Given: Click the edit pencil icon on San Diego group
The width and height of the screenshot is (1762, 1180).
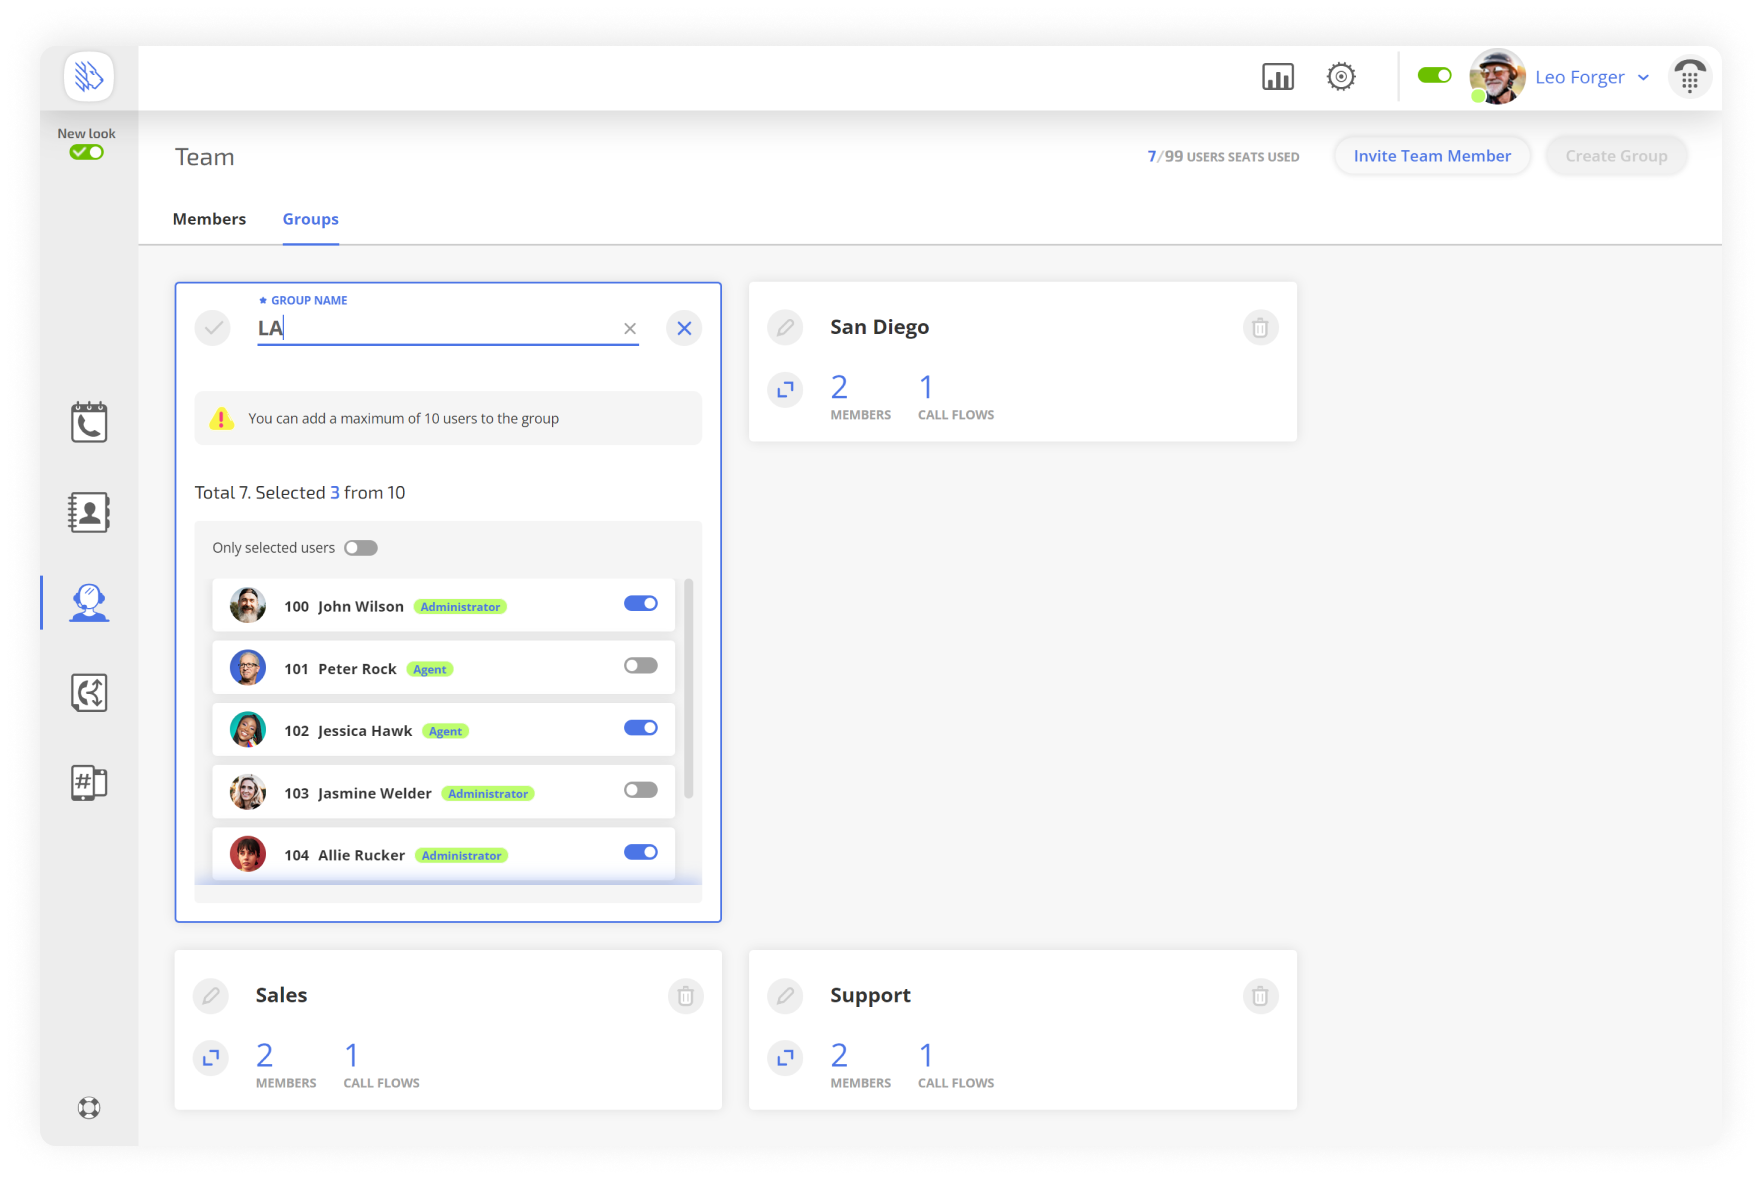Looking at the screenshot, I should point(786,327).
